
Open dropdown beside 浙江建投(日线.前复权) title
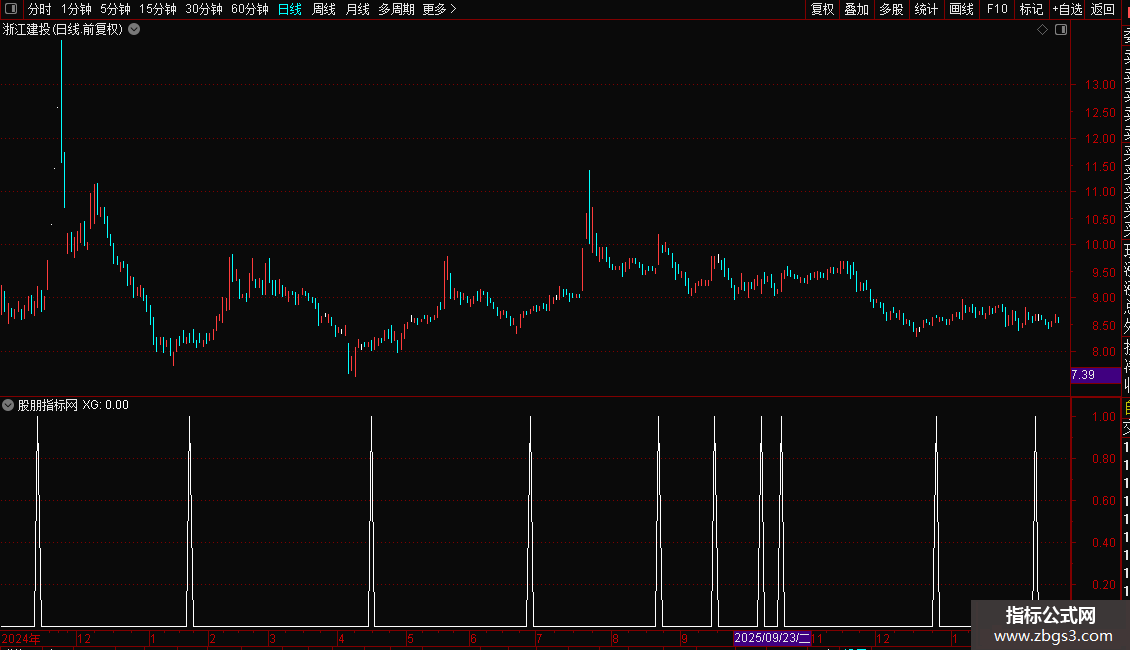pos(134,30)
